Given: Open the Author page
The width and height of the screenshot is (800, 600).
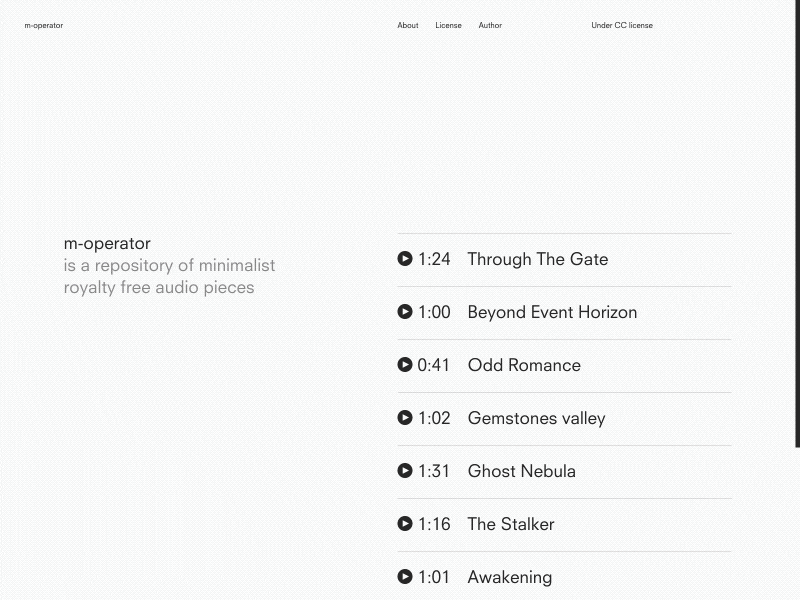Looking at the screenshot, I should click(490, 25).
